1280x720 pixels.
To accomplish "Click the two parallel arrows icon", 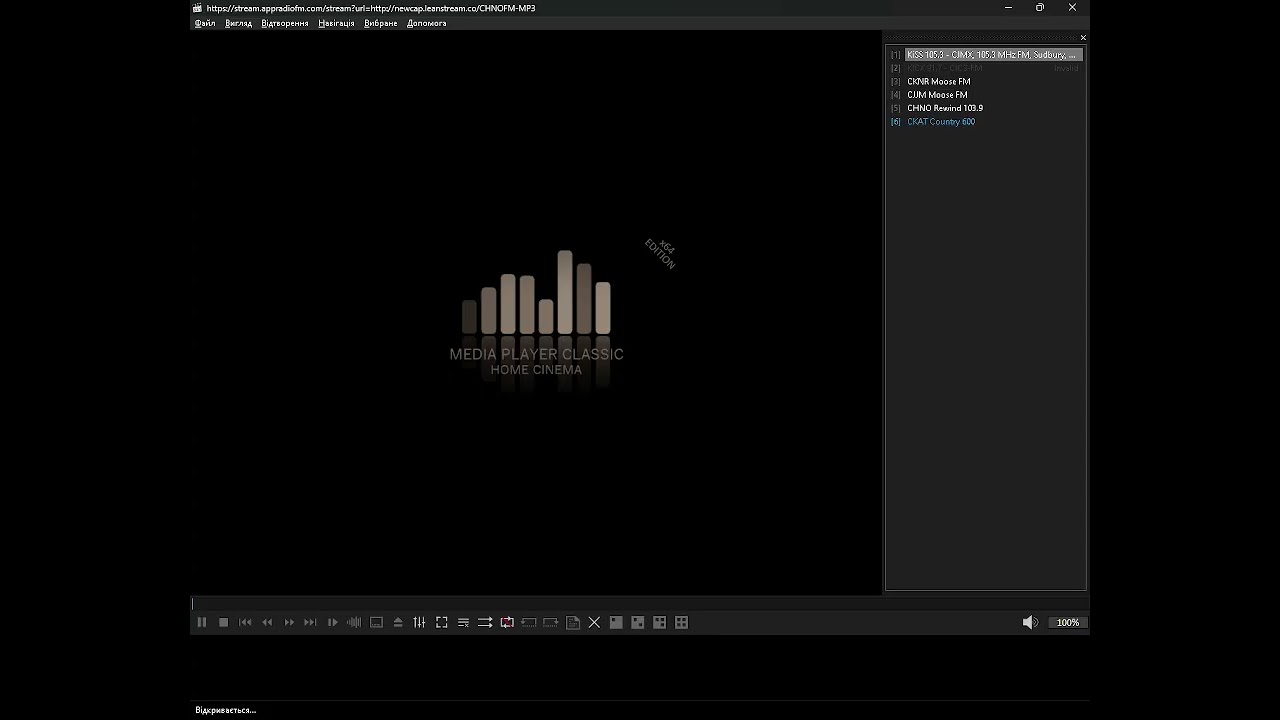I will coord(485,622).
